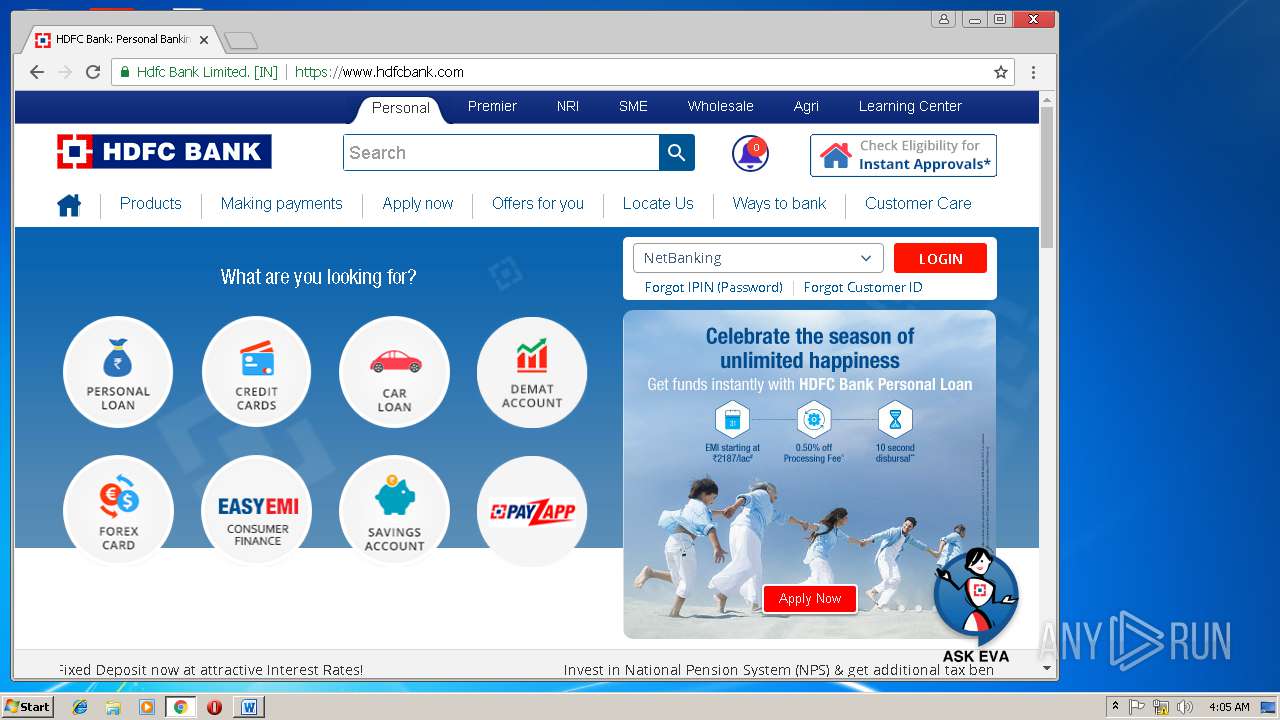The height and width of the screenshot is (720, 1280).
Task: Click the page vertical scrollbar thumb
Action: click(x=1047, y=176)
